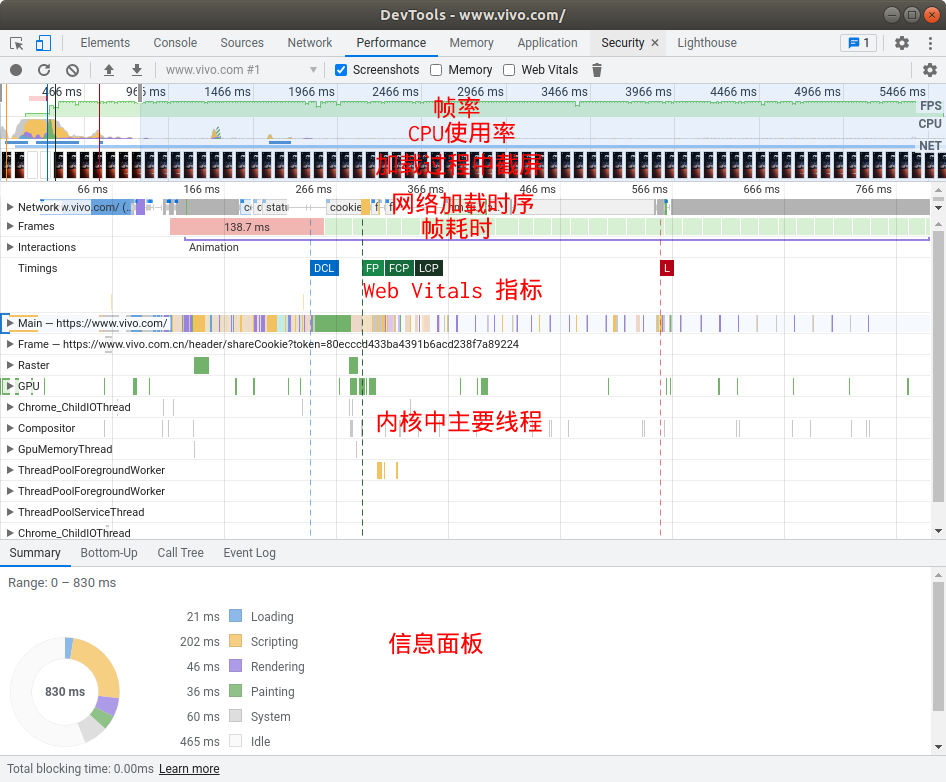Collect garbage with the trash icon
This screenshot has height=782, width=946.
click(597, 70)
